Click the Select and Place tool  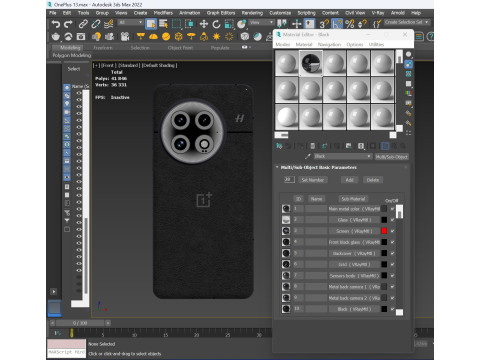click(241, 24)
